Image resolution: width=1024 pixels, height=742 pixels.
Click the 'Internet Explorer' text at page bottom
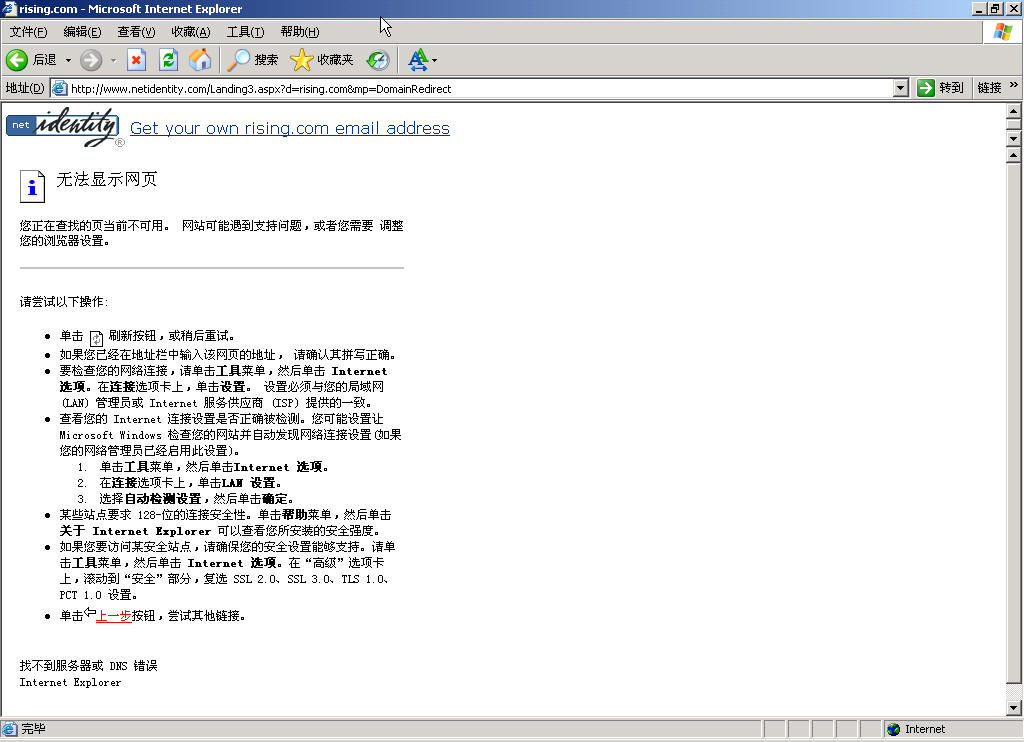tap(70, 682)
